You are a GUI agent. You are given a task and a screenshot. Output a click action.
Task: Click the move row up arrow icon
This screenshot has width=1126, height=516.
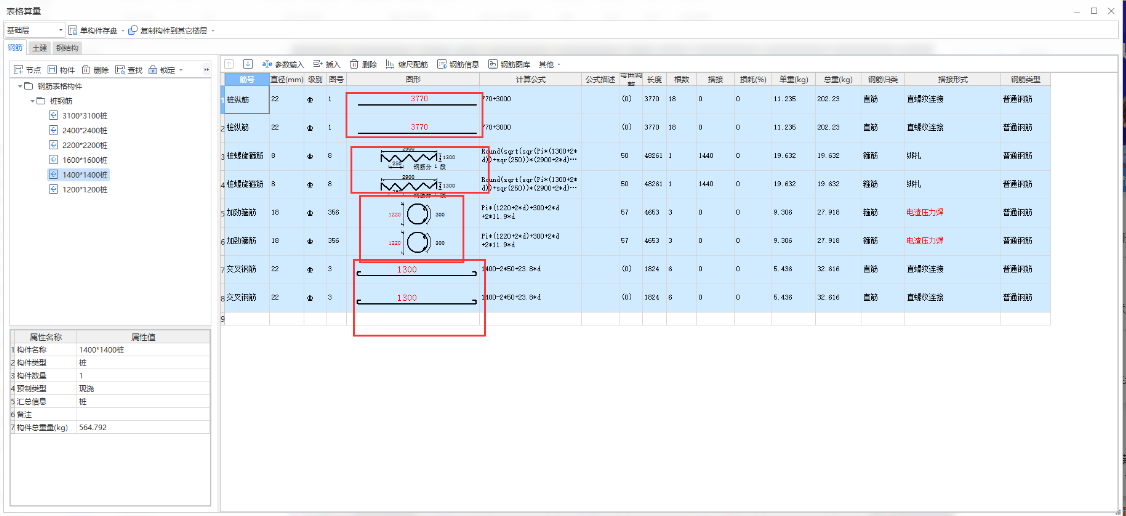click(229, 64)
